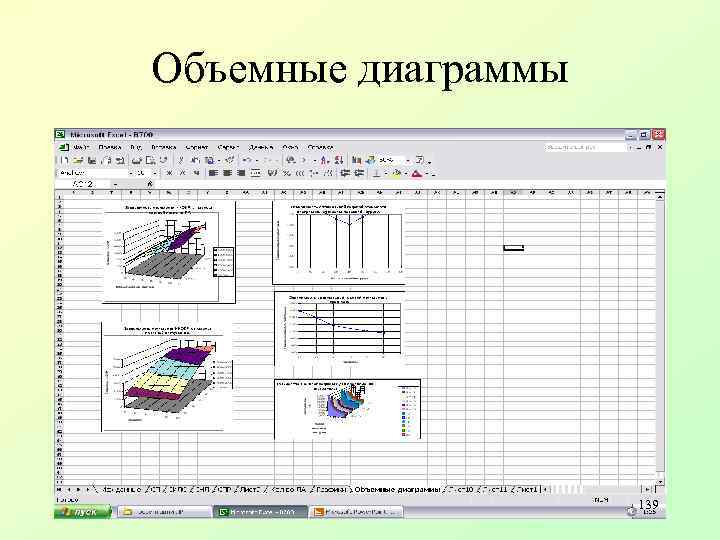
Task: Expand the AutoSum functions arrow
Action: [314, 160]
